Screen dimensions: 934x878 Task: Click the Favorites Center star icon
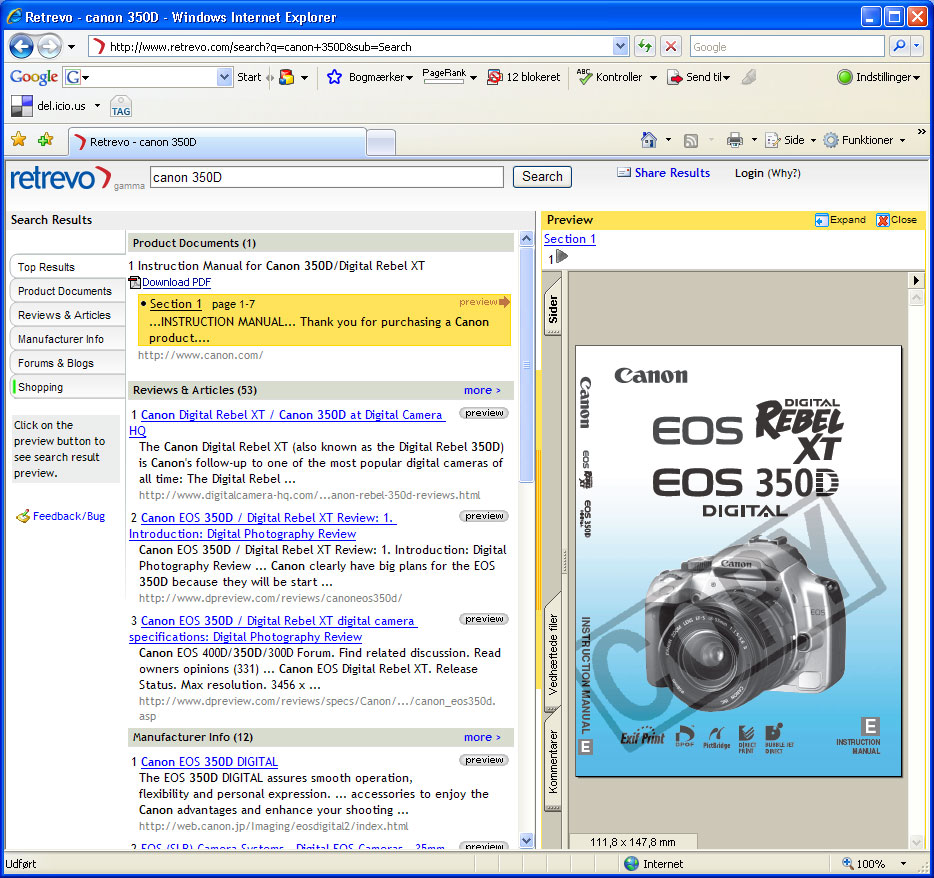coord(18,140)
